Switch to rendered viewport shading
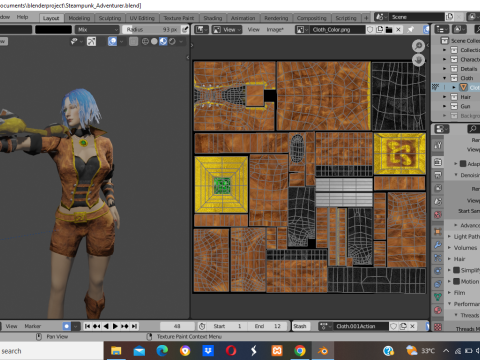 [172, 41]
